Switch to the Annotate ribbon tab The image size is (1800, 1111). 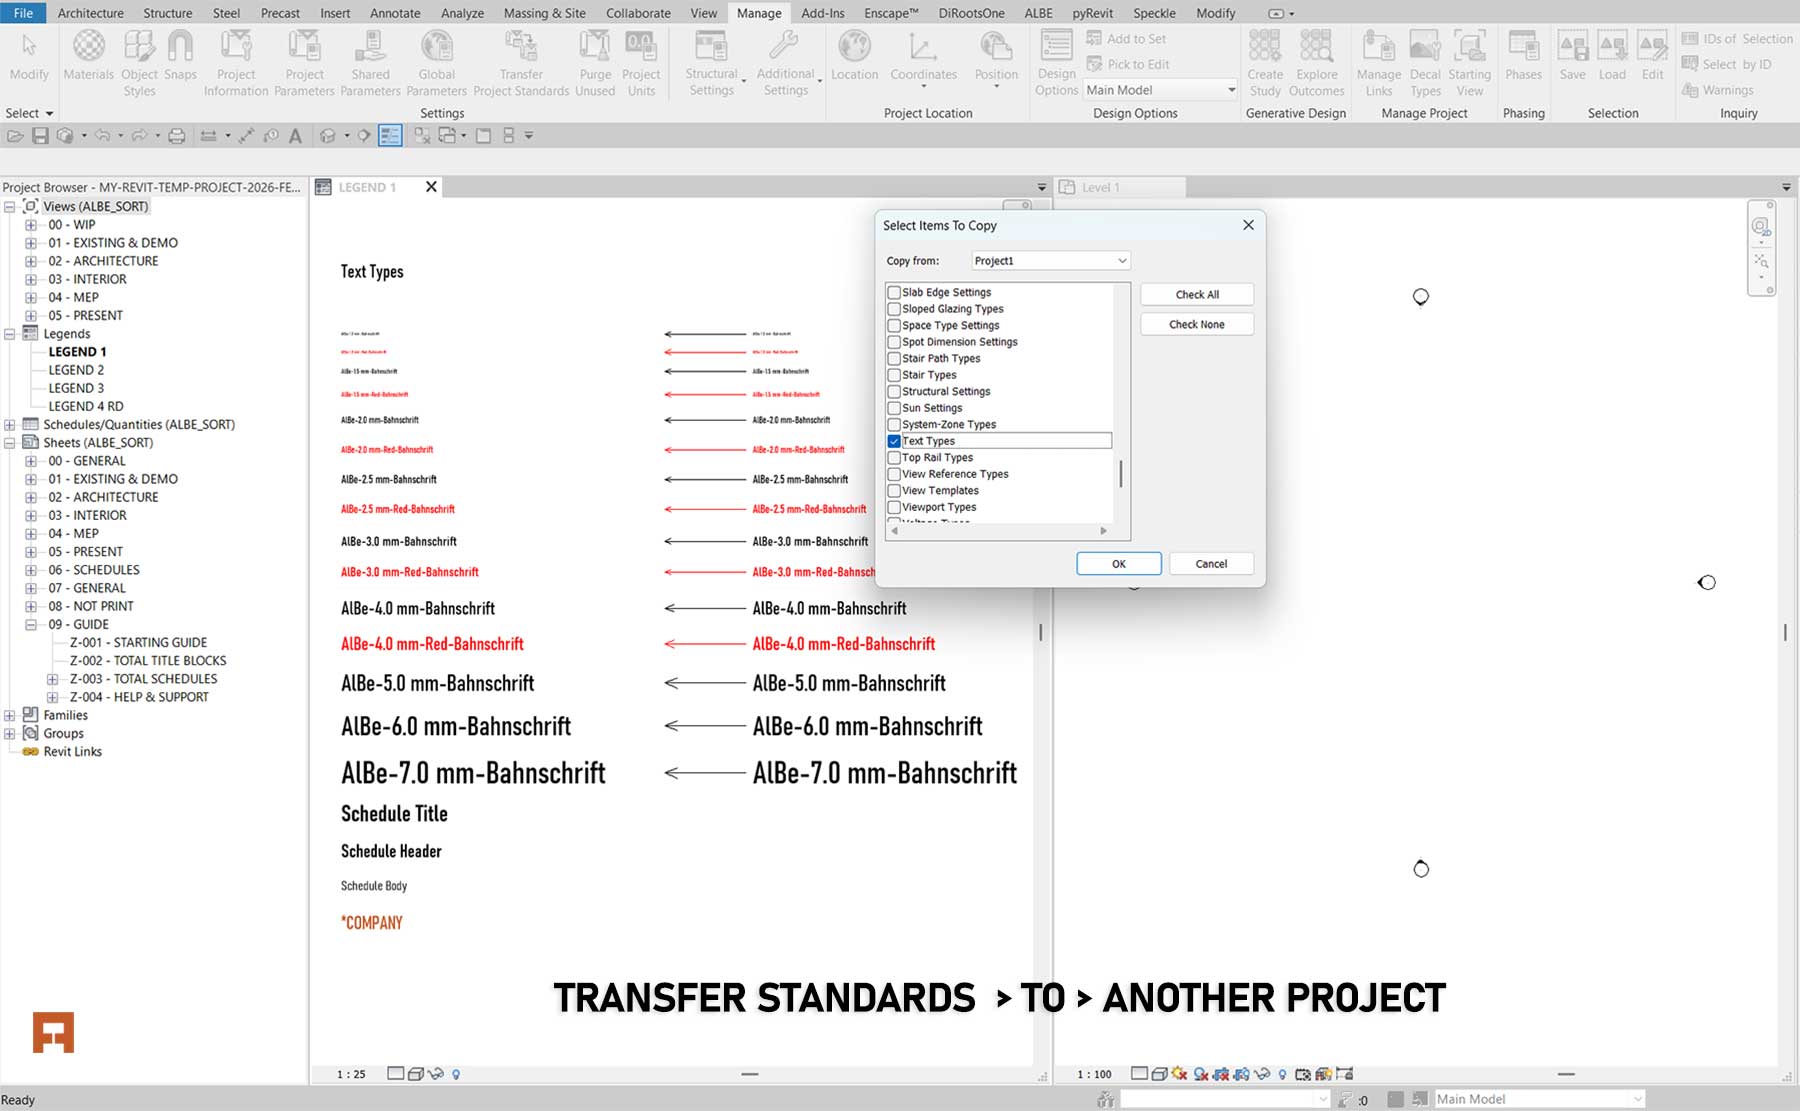[395, 13]
